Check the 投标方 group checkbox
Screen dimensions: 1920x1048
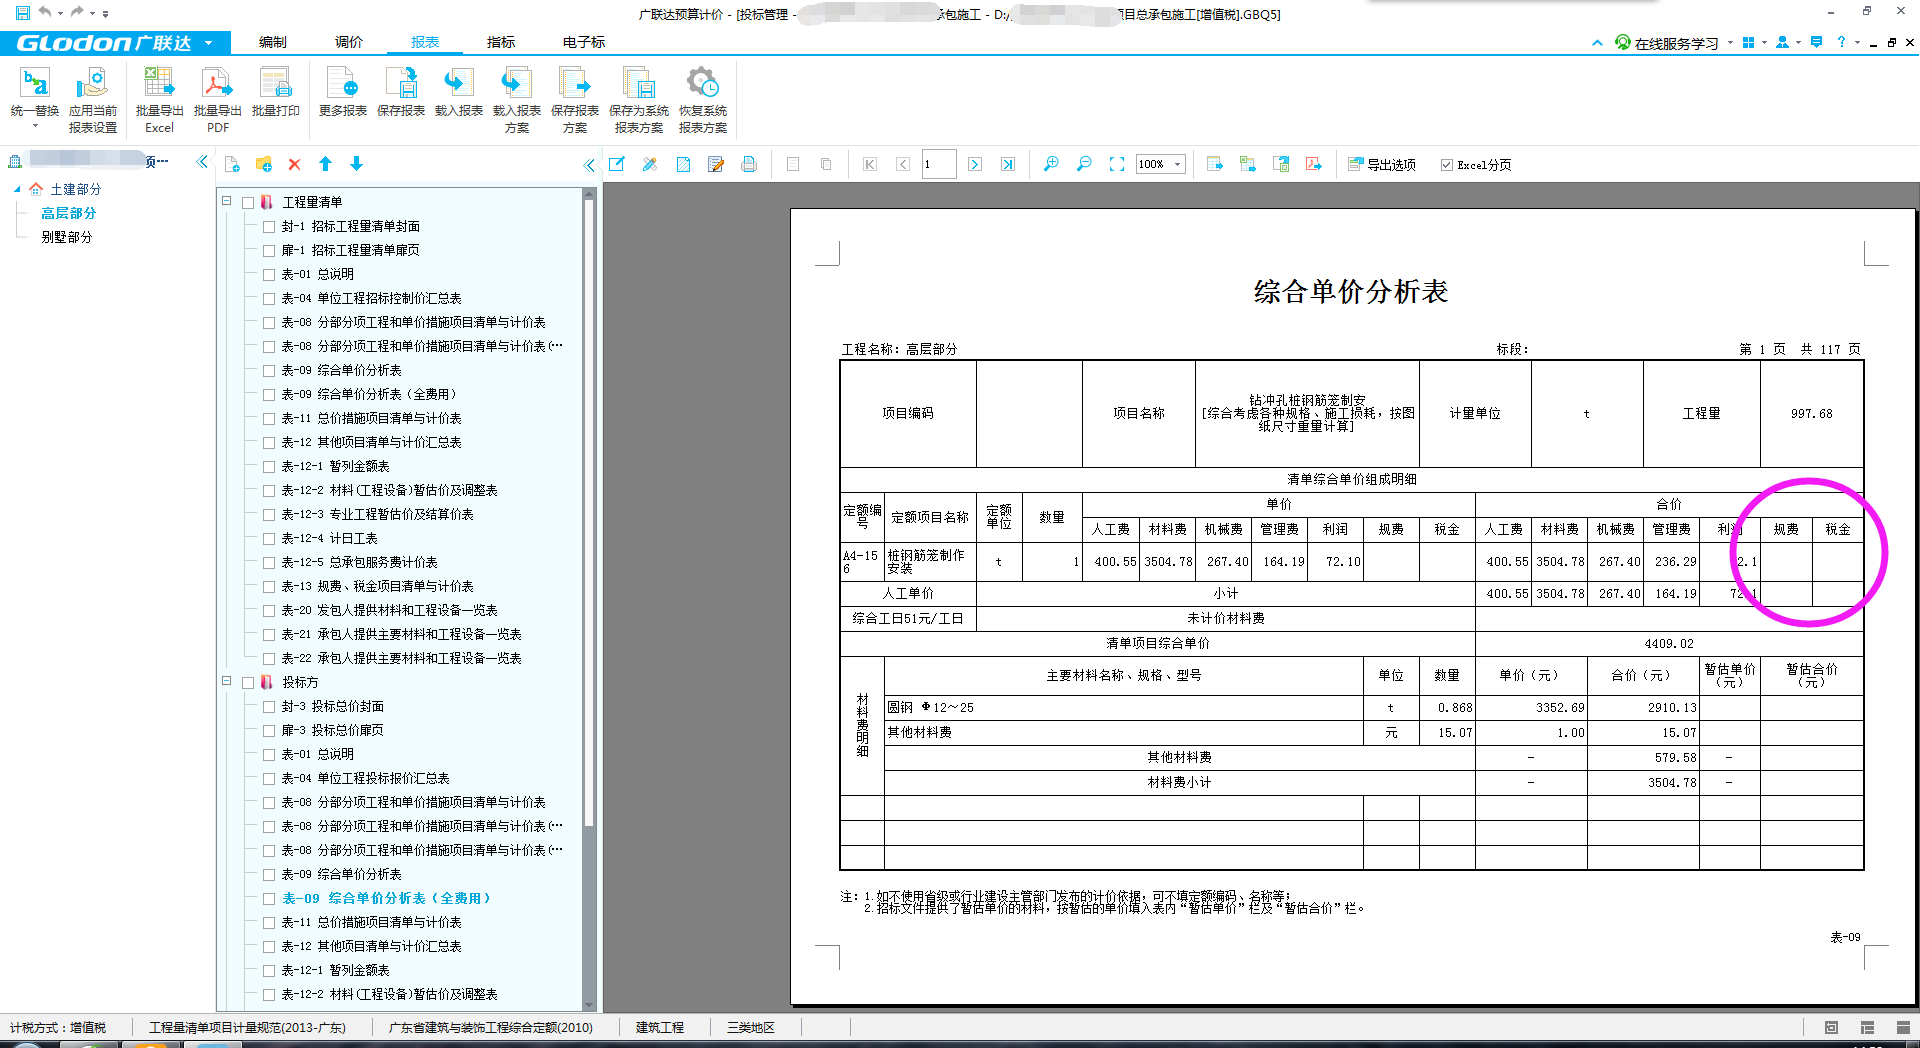coord(248,682)
